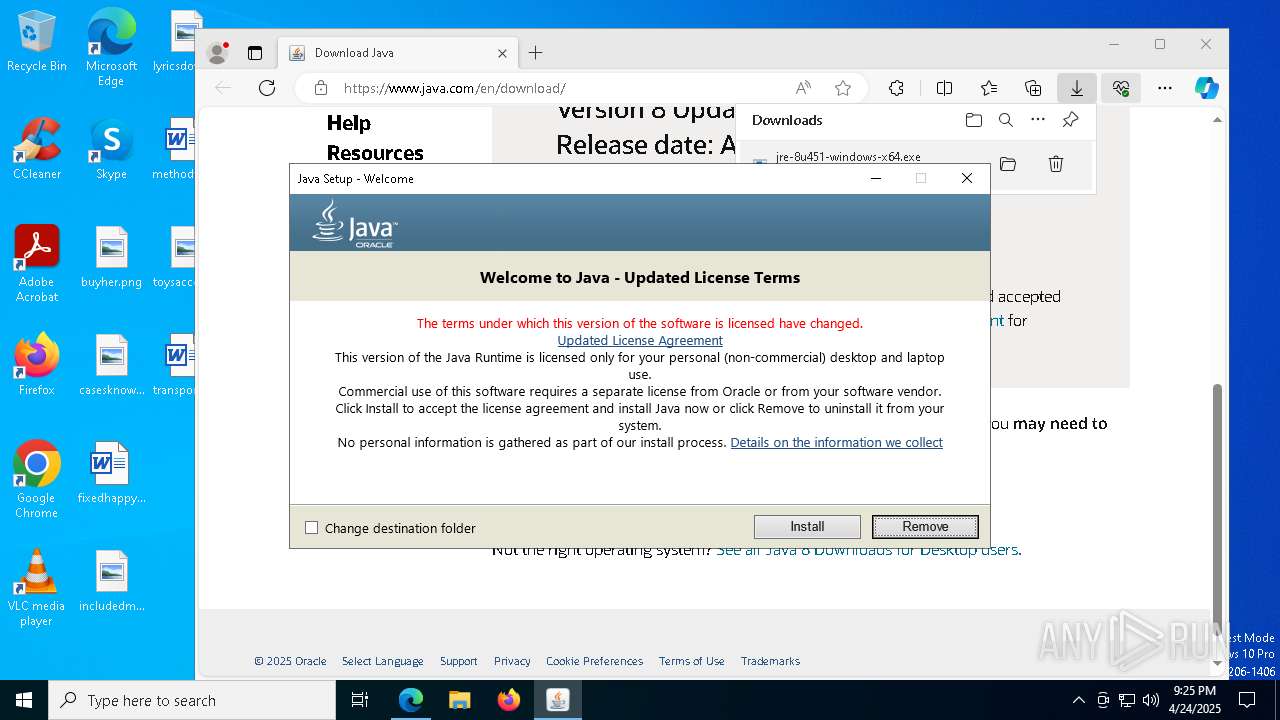Open Cookie Preferences footer link

pos(594,661)
